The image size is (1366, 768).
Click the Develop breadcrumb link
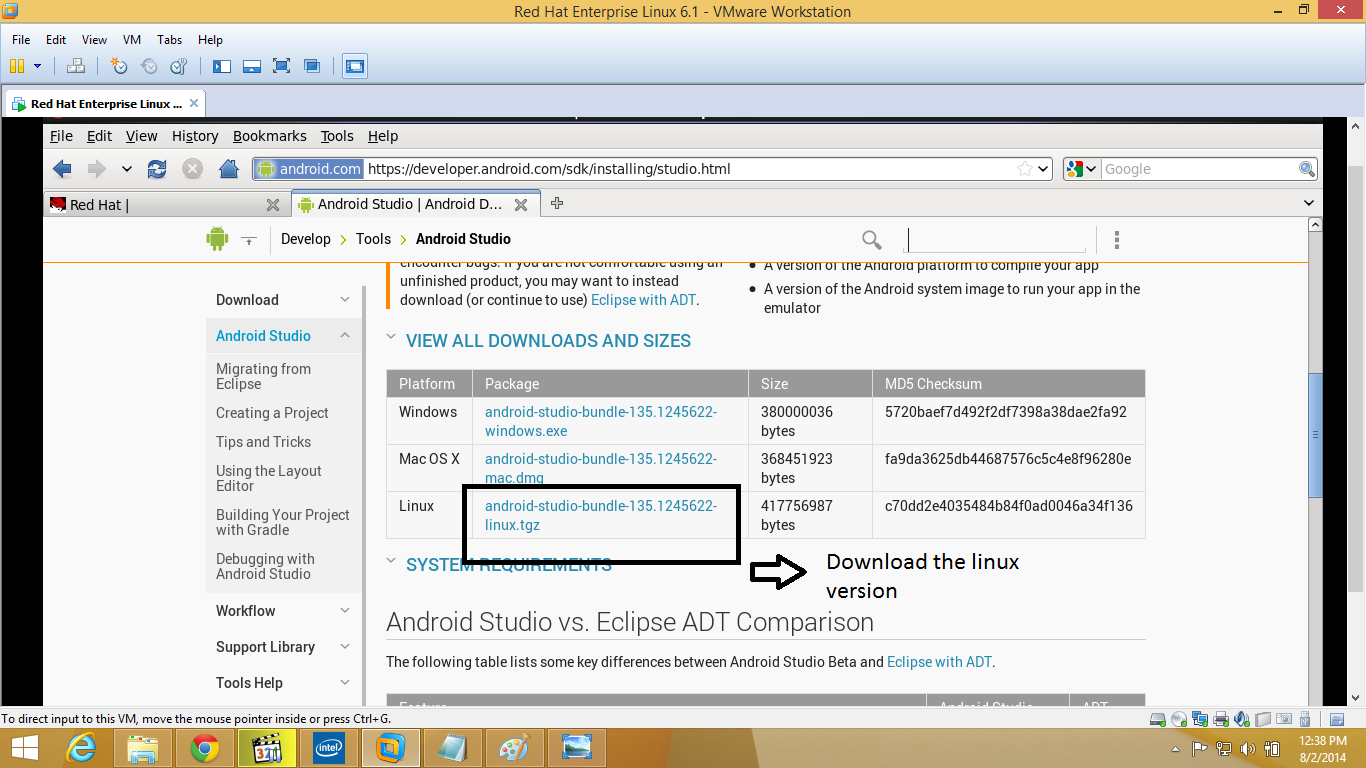coord(306,239)
